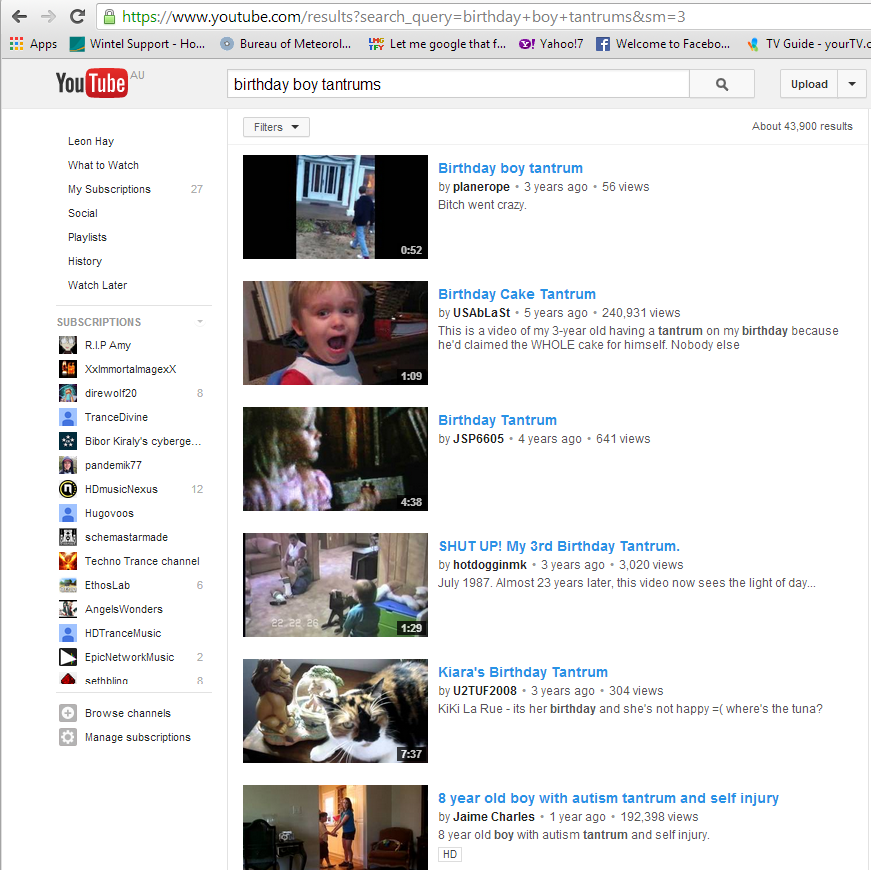Open the USAbLaSt channel link
This screenshot has height=870, width=871.
[481, 313]
